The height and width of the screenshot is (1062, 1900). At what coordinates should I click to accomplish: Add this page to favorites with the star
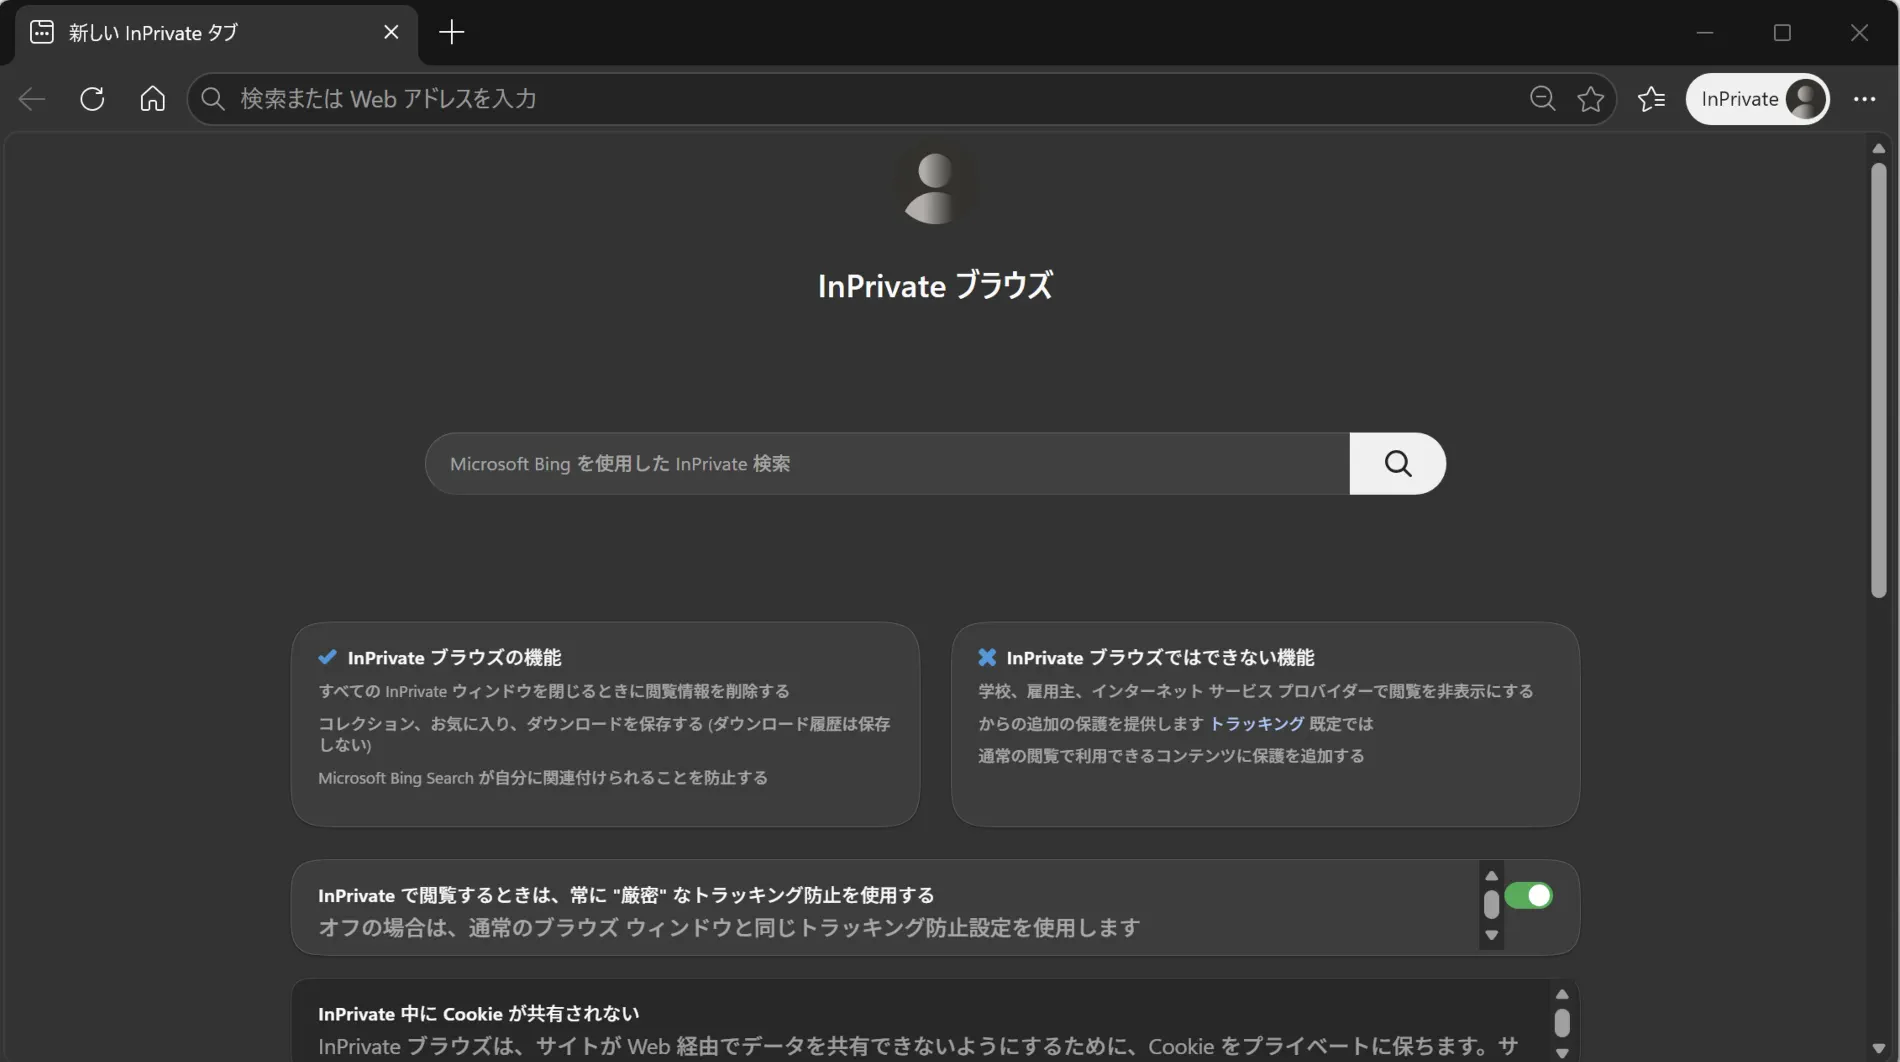pyautogui.click(x=1590, y=98)
